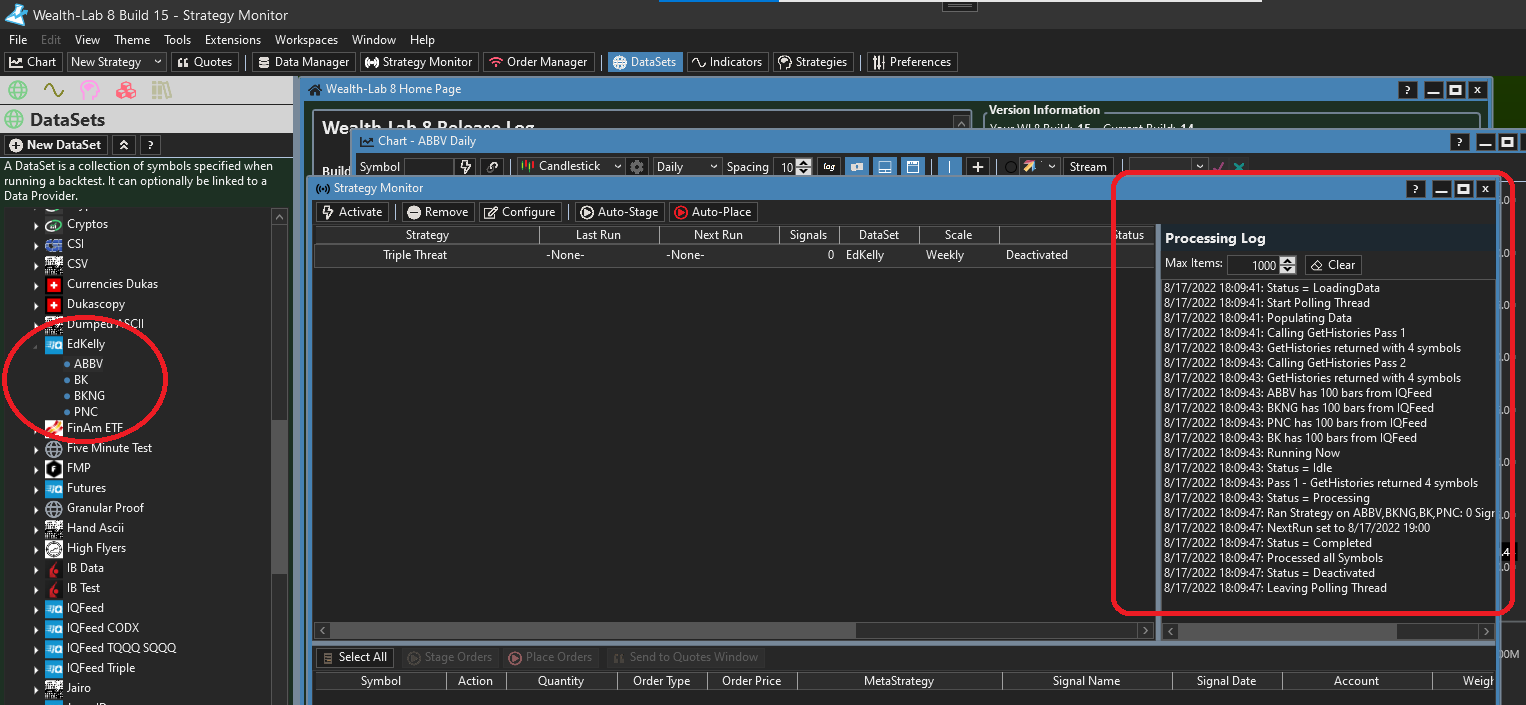Collapse the EdKelly tree node
This screenshot has width=1526, height=705.
(x=37, y=345)
